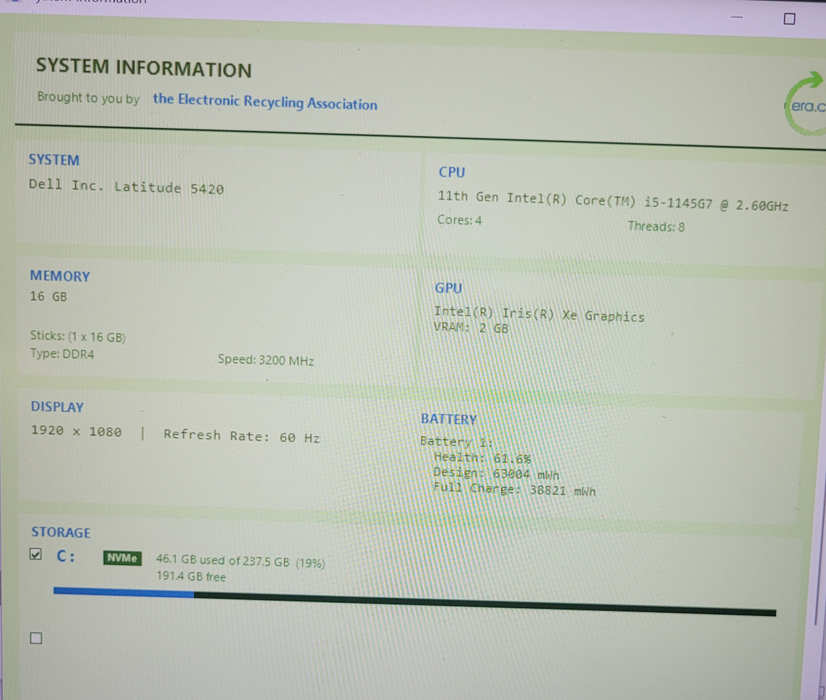Select the i5-1145G7 processor name line

click(613, 201)
